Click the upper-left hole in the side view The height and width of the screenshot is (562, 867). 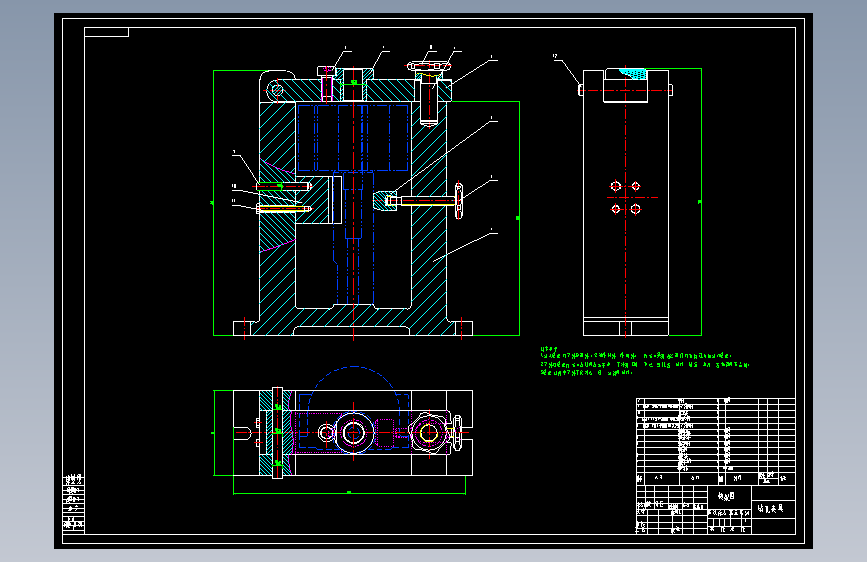615,186
